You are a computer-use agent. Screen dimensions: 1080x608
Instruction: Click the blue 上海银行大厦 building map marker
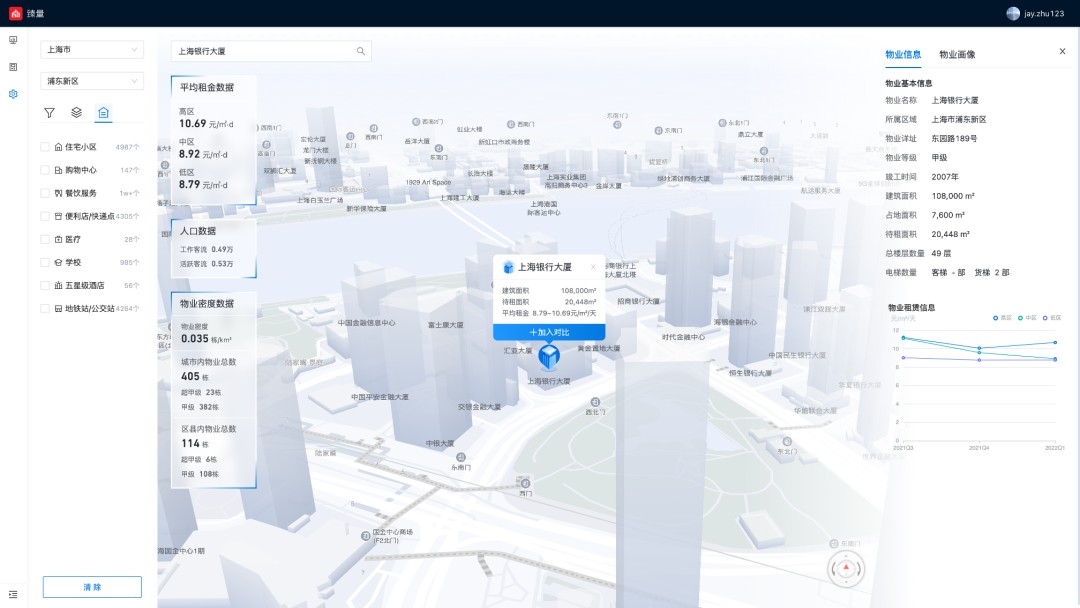point(549,357)
